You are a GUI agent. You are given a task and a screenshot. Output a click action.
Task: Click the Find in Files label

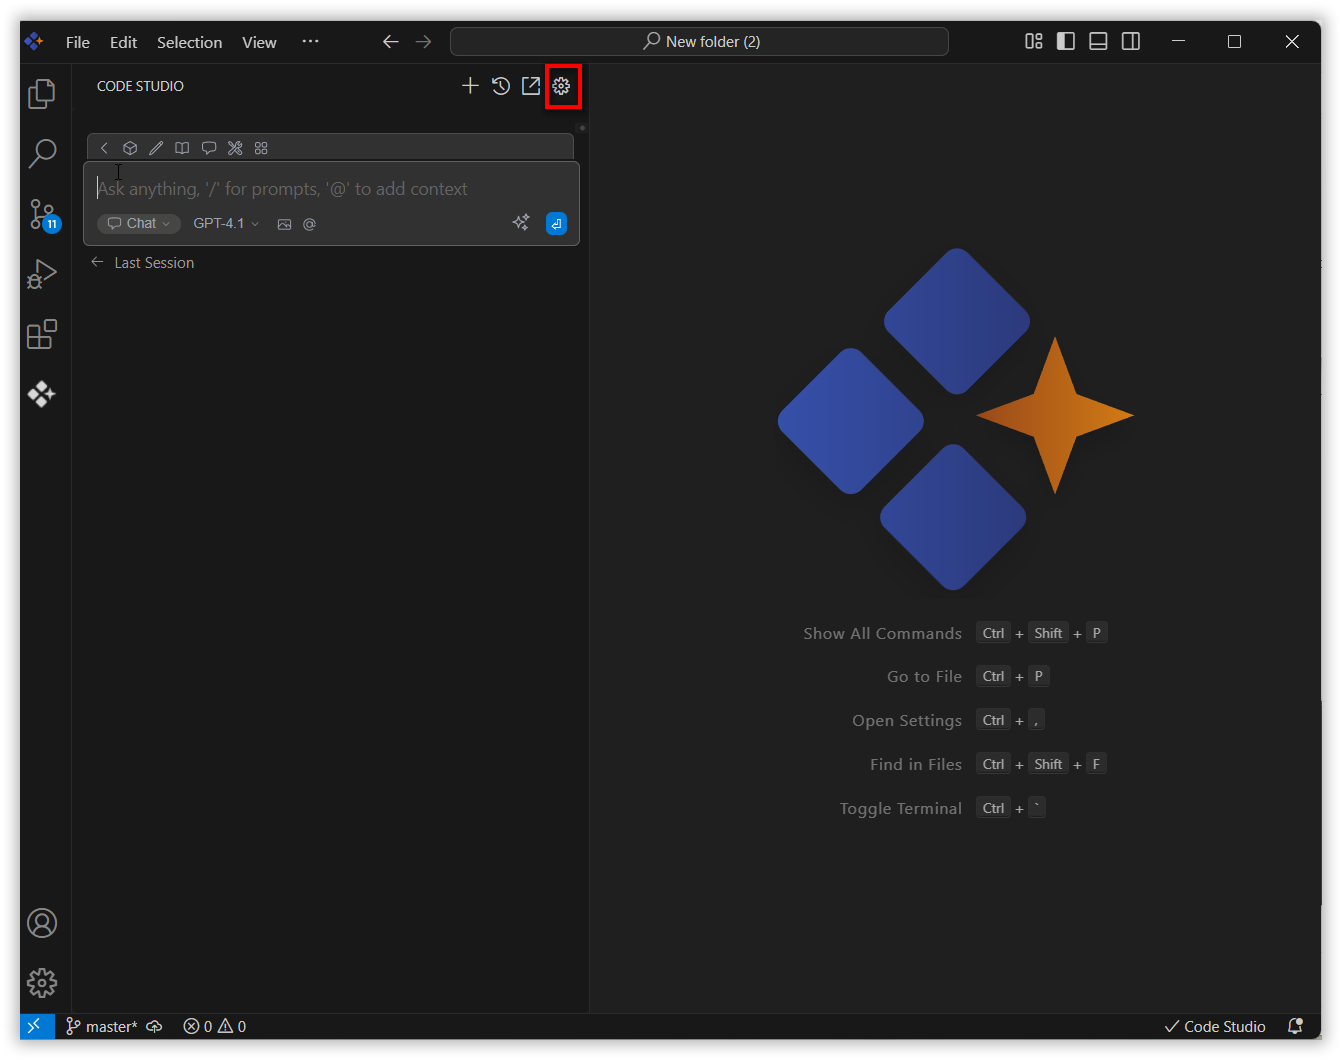pos(916,764)
